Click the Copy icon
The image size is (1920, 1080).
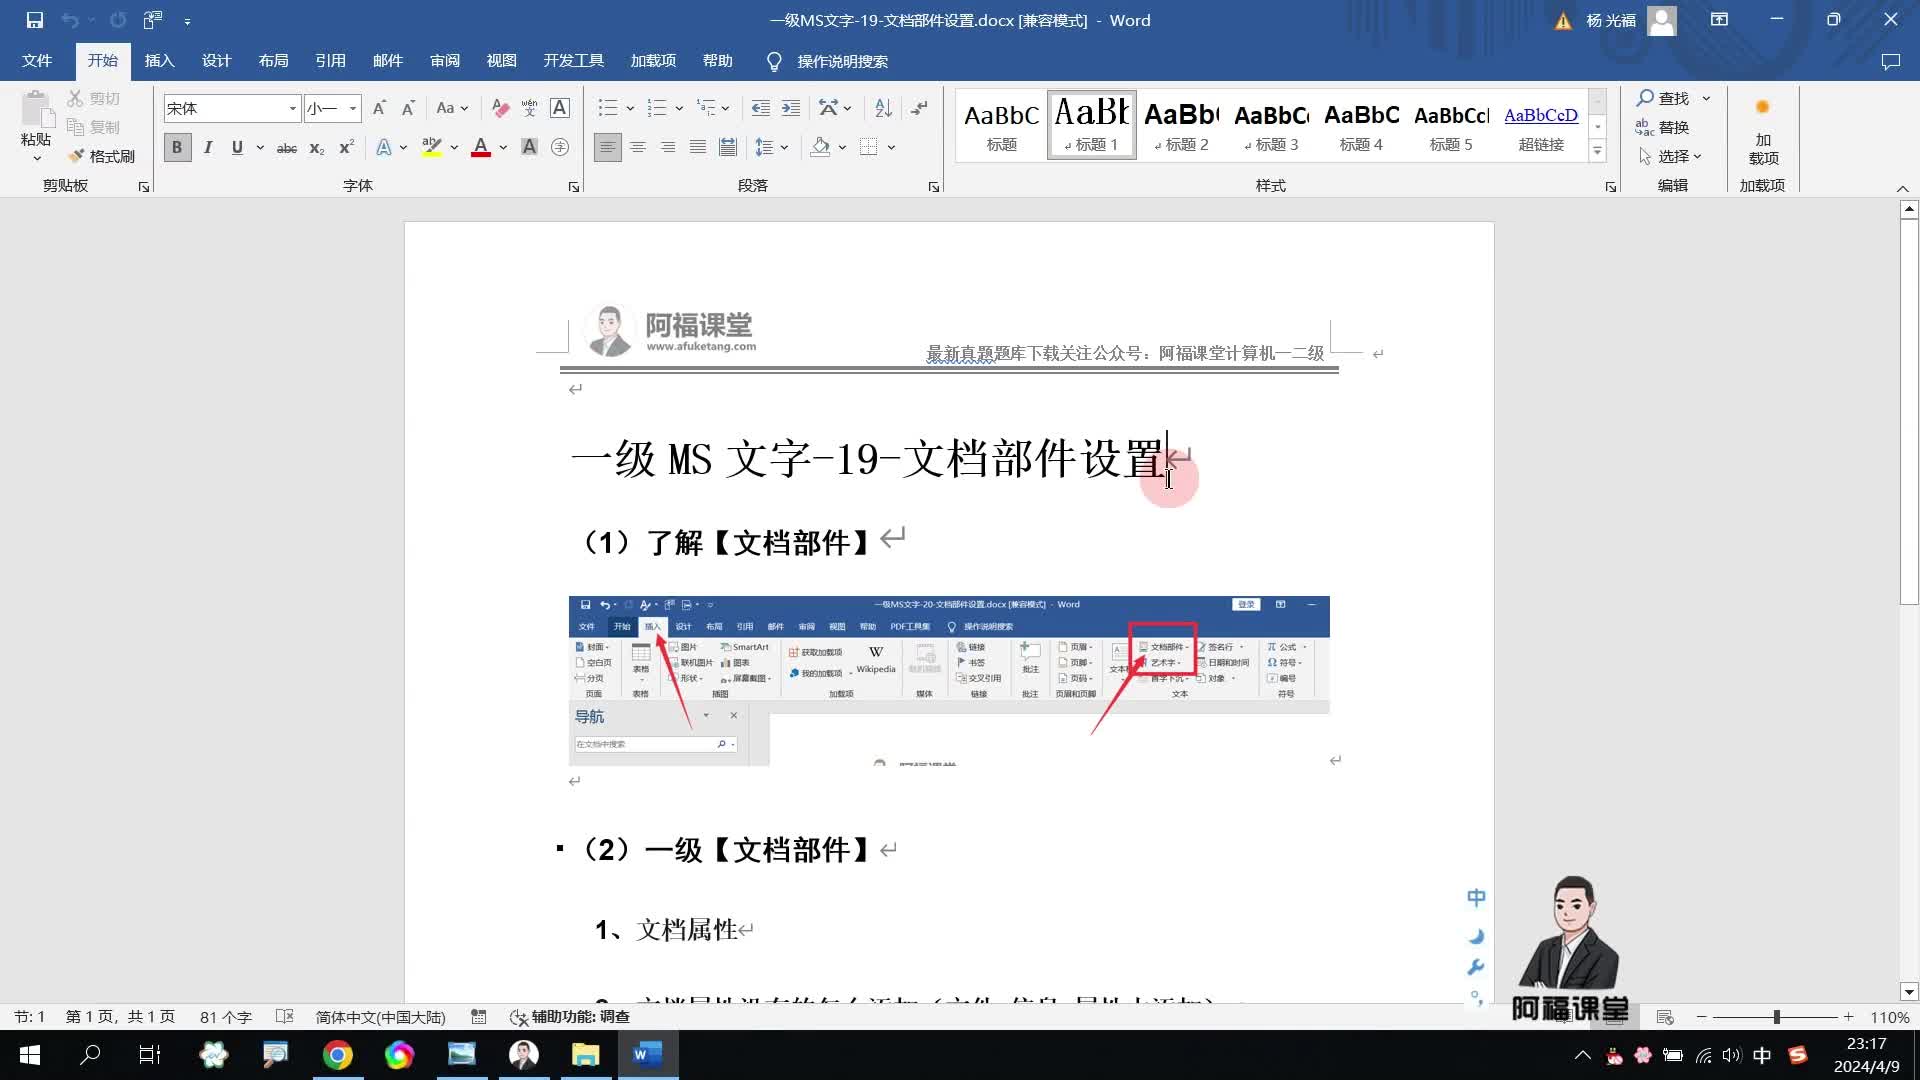click(94, 127)
